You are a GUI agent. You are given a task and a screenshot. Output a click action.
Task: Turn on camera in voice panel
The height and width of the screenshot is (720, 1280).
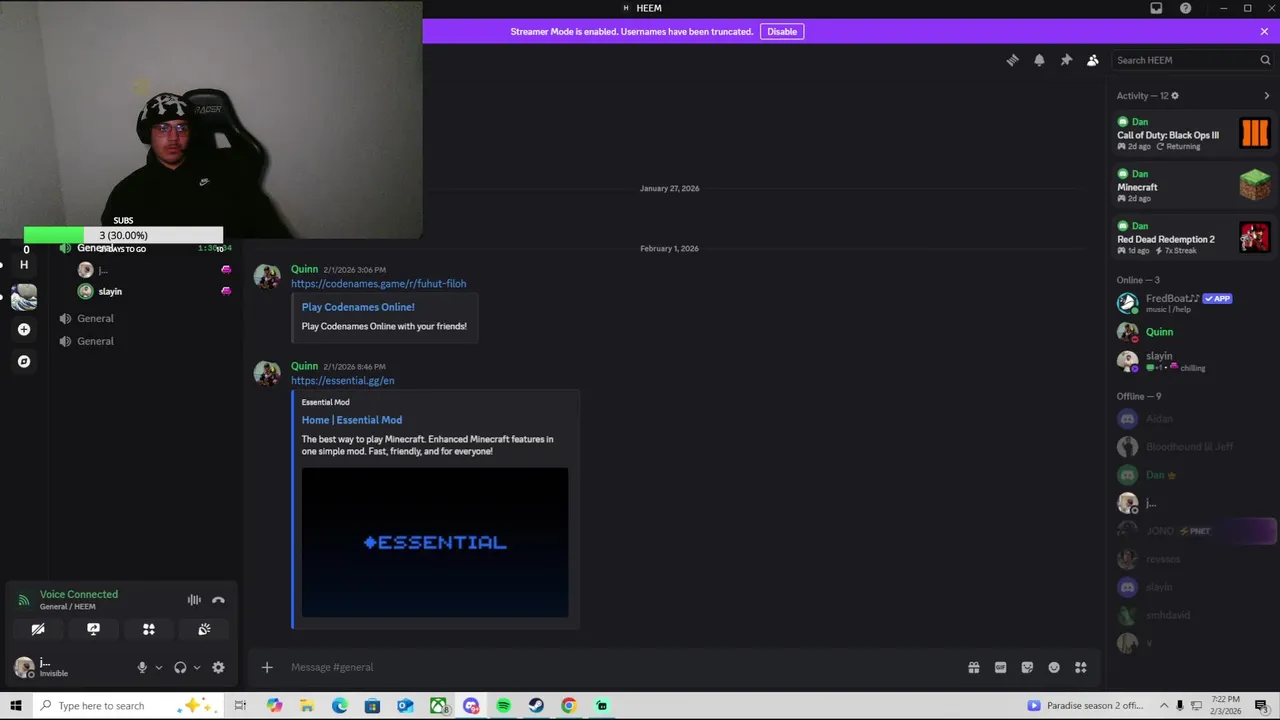tap(38, 629)
